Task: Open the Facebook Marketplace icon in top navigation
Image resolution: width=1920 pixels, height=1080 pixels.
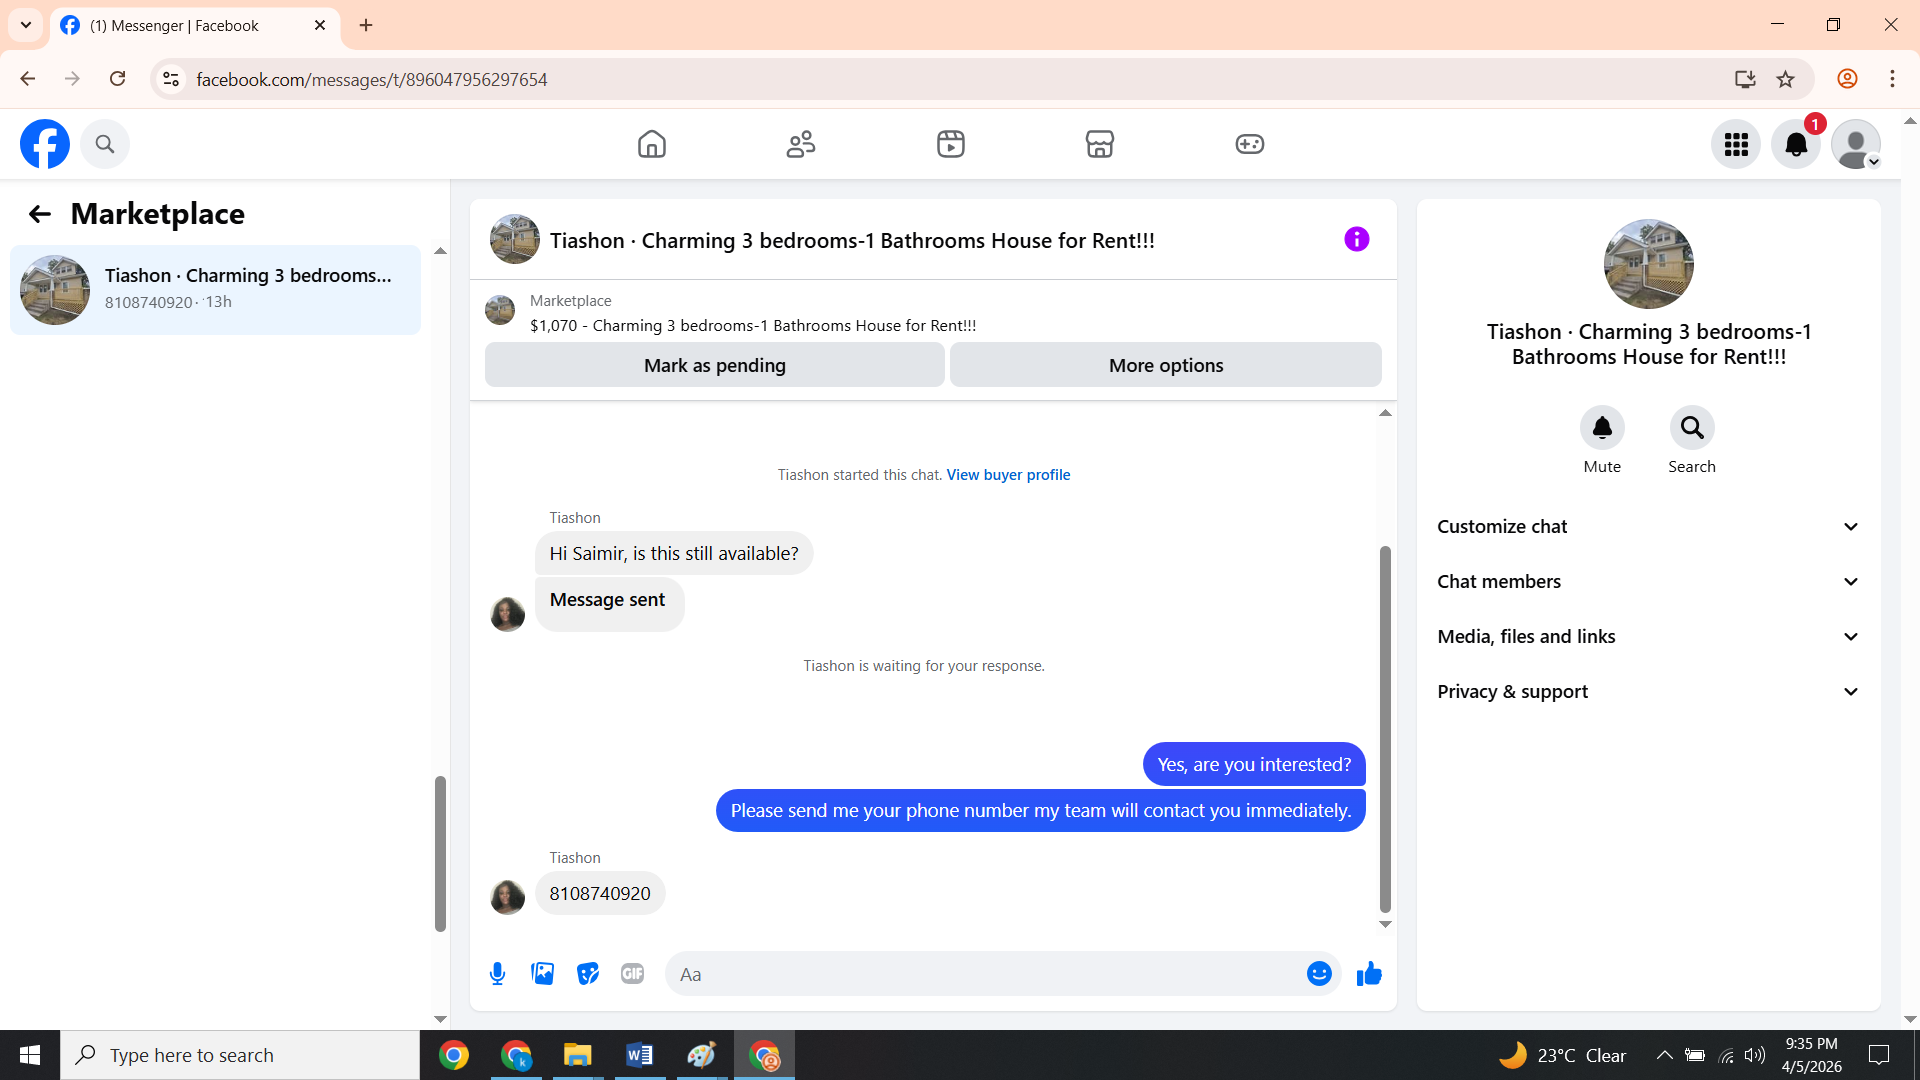Action: click(1099, 144)
